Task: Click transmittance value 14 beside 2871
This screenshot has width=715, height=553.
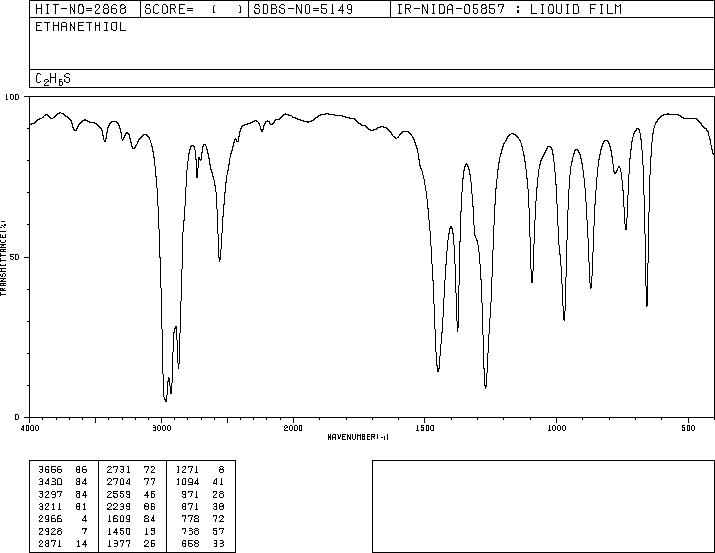Action: tap(81, 544)
